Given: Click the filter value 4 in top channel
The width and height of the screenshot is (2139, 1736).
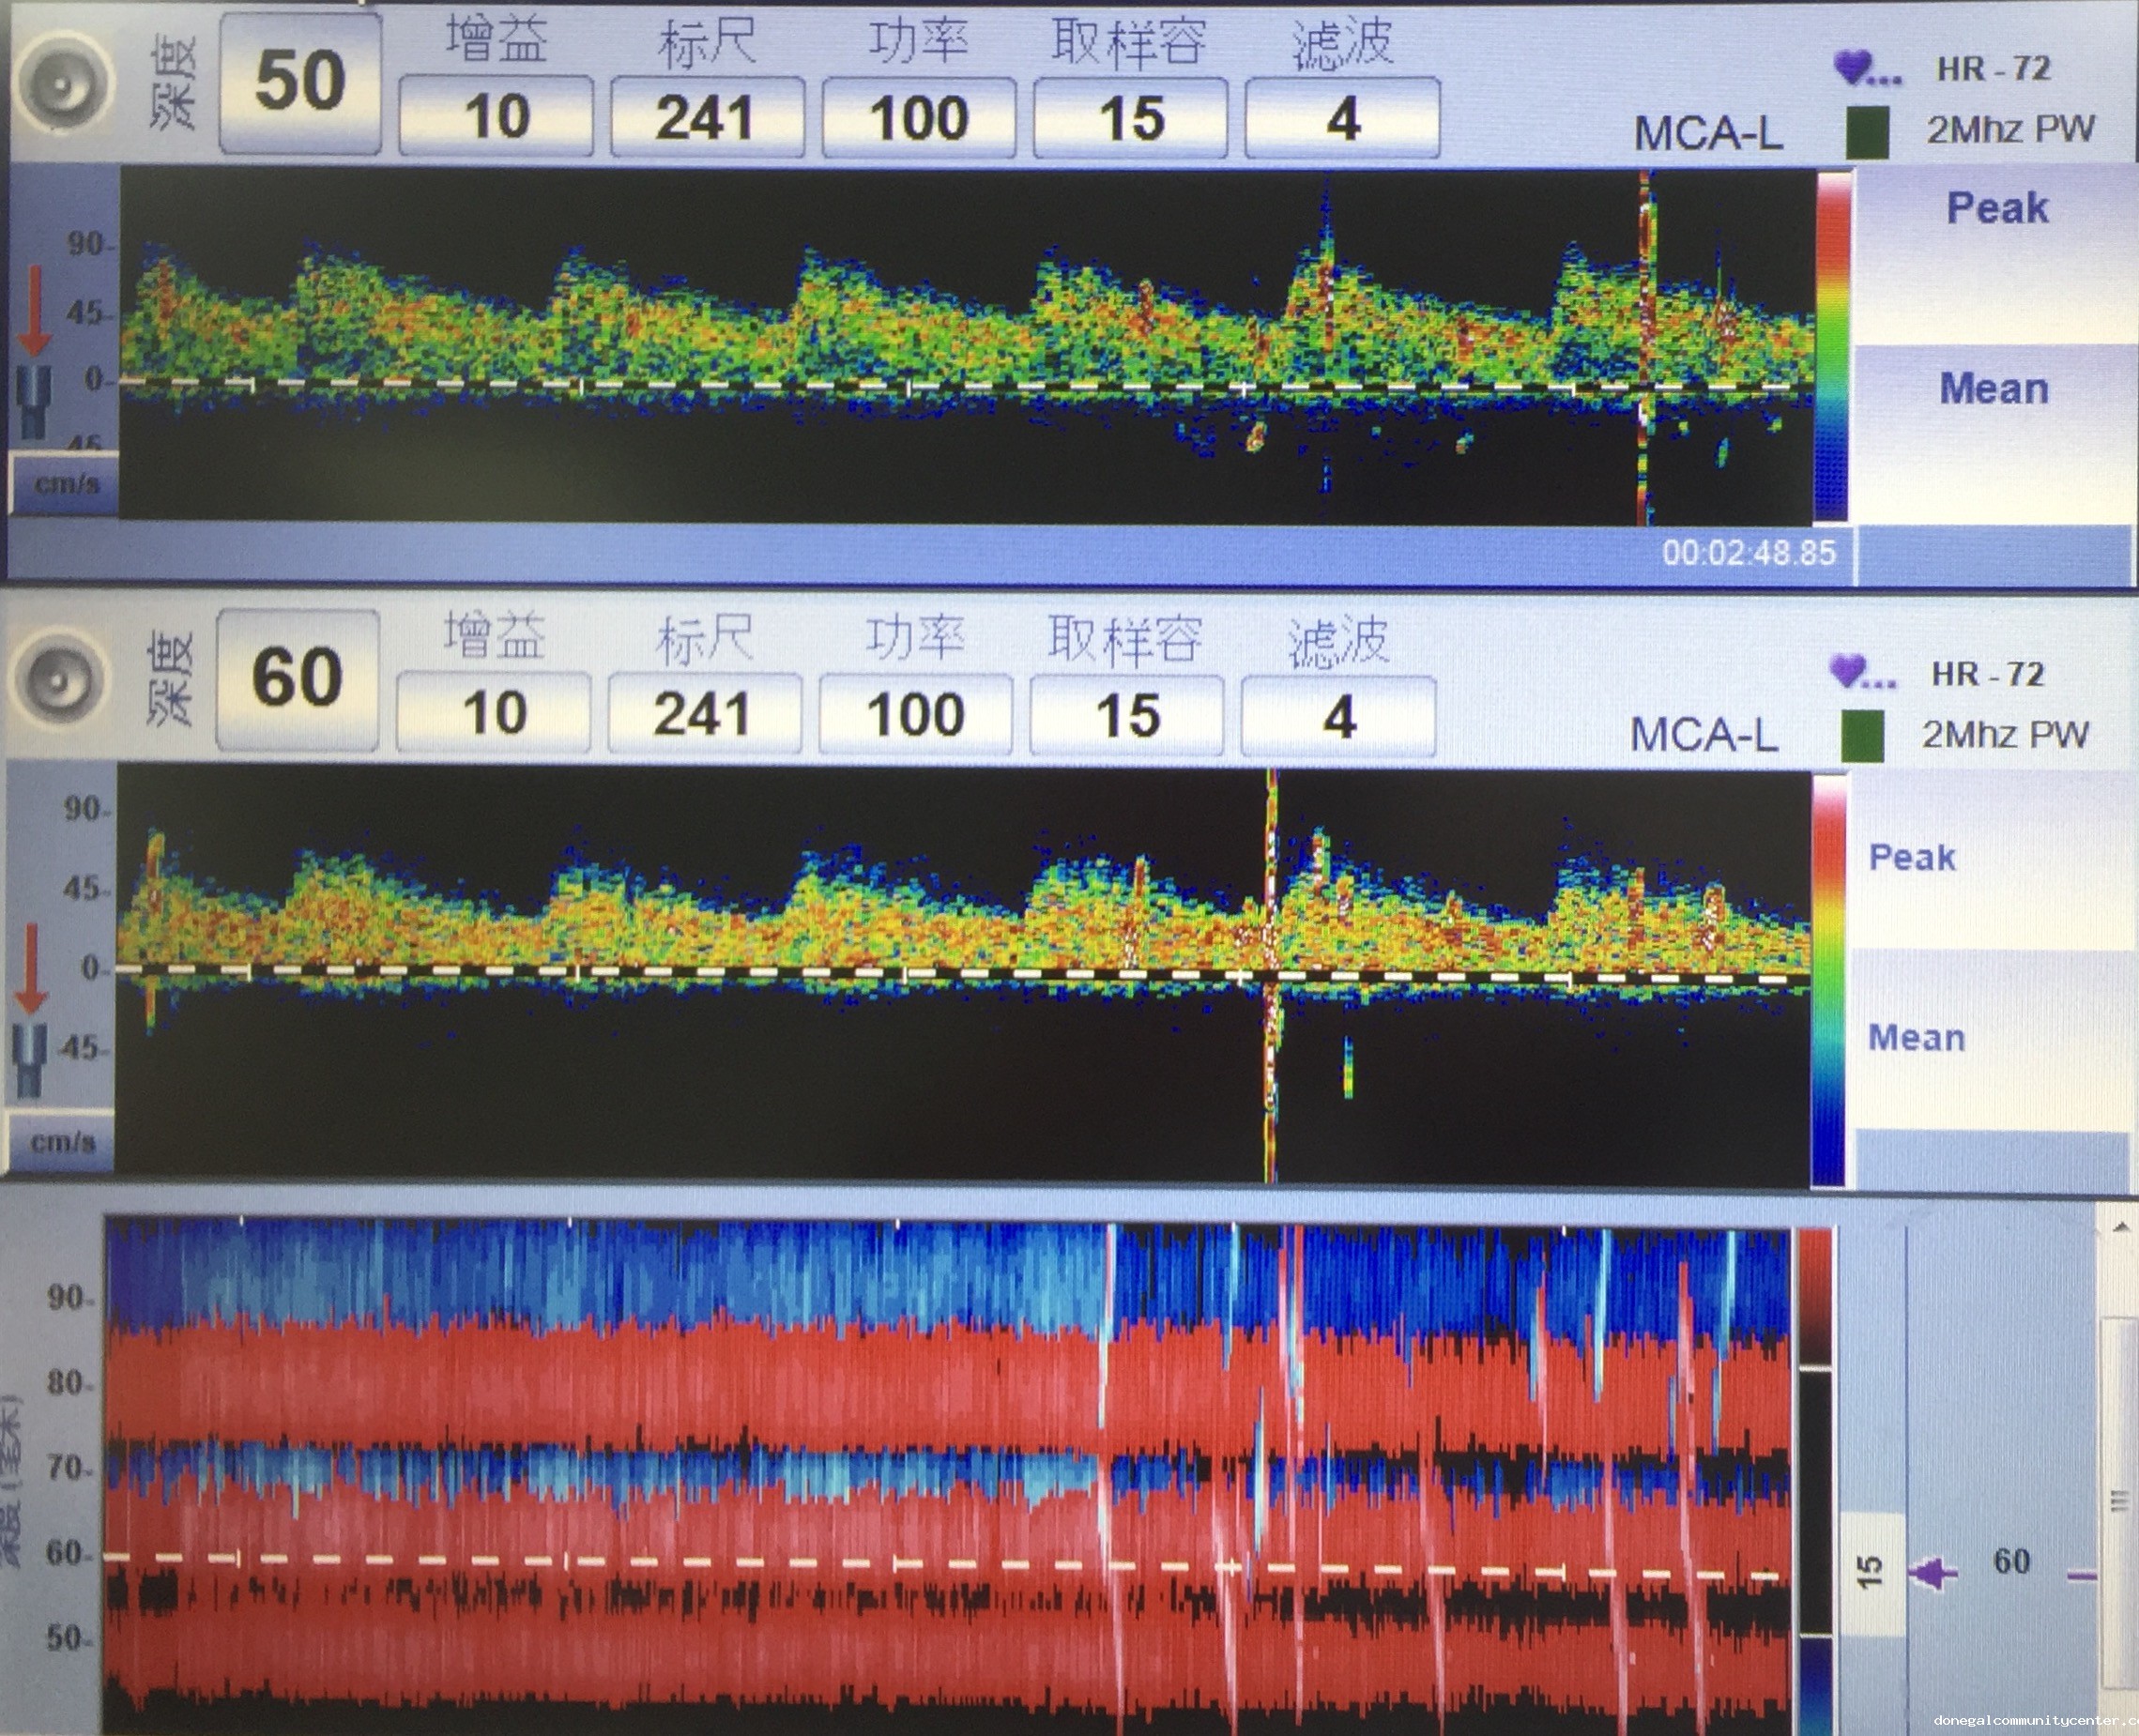Looking at the screenshot, I should coord(1342,119).
